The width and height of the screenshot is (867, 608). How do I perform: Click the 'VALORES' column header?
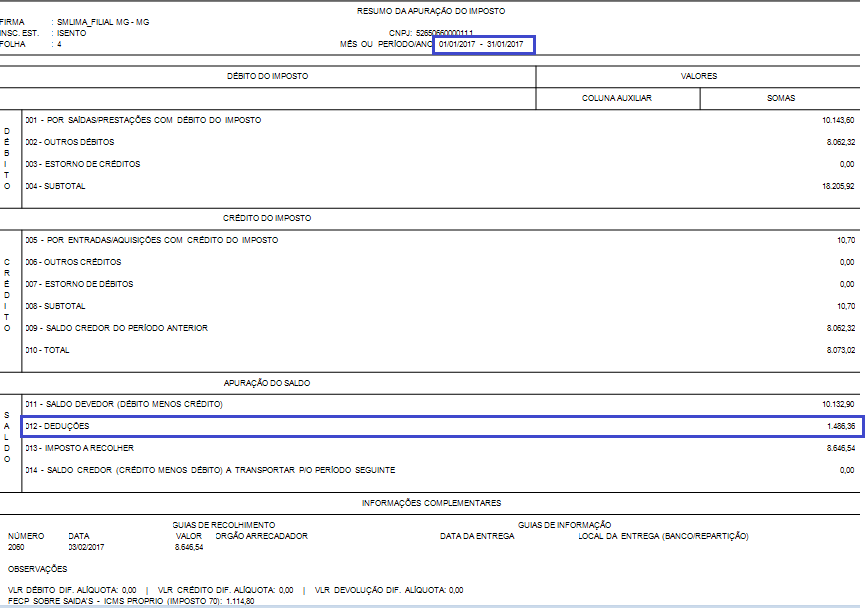tap(698, 76)
